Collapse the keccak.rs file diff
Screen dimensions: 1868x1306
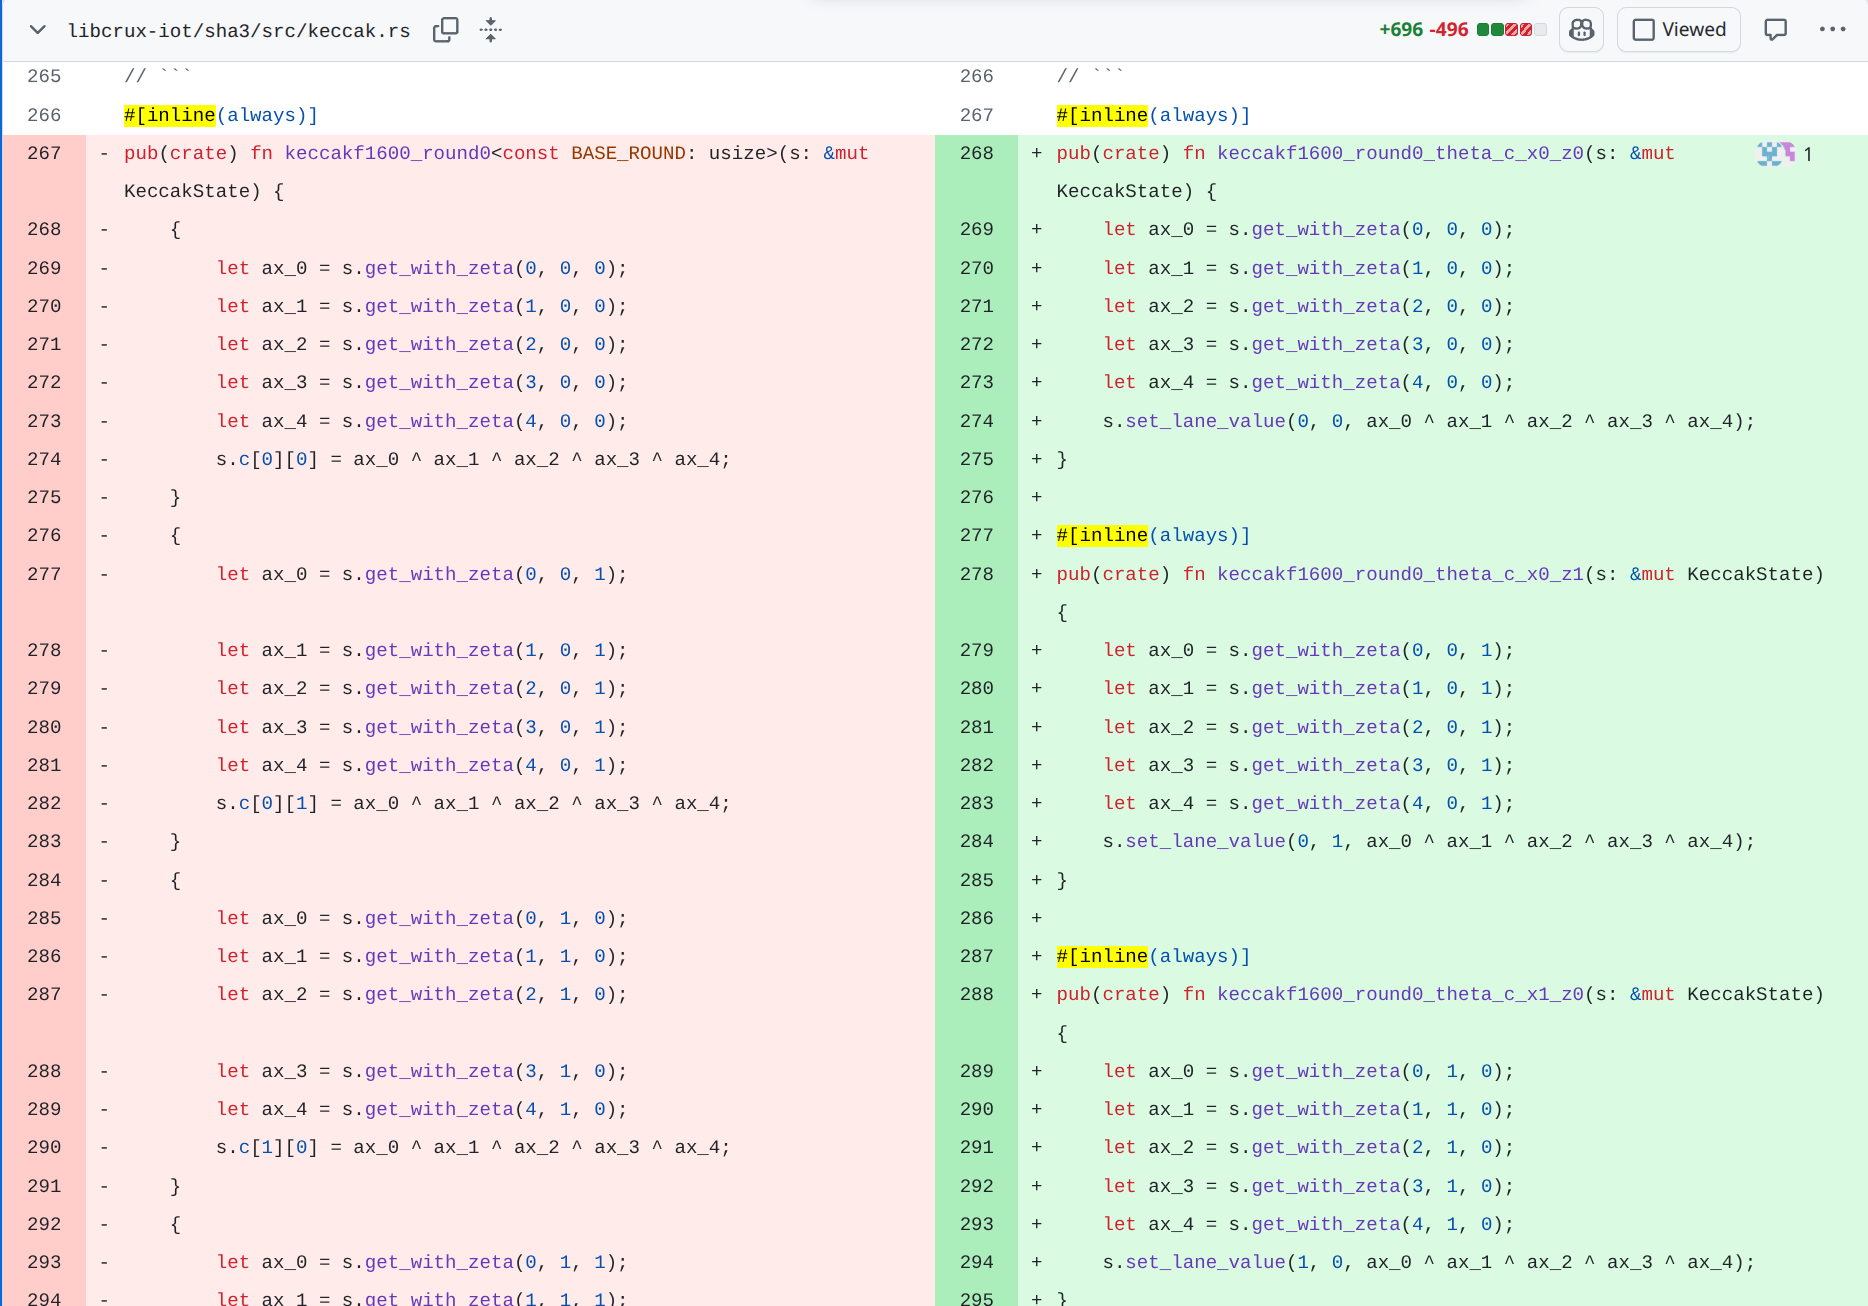point(37,30)
